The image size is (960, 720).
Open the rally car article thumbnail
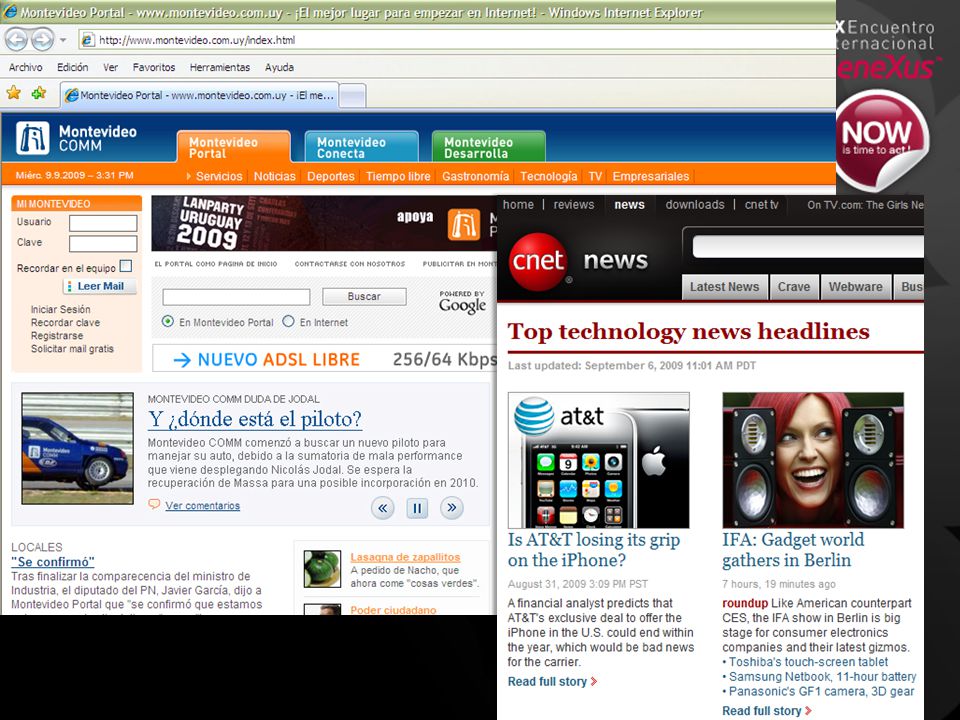[77, 448]
